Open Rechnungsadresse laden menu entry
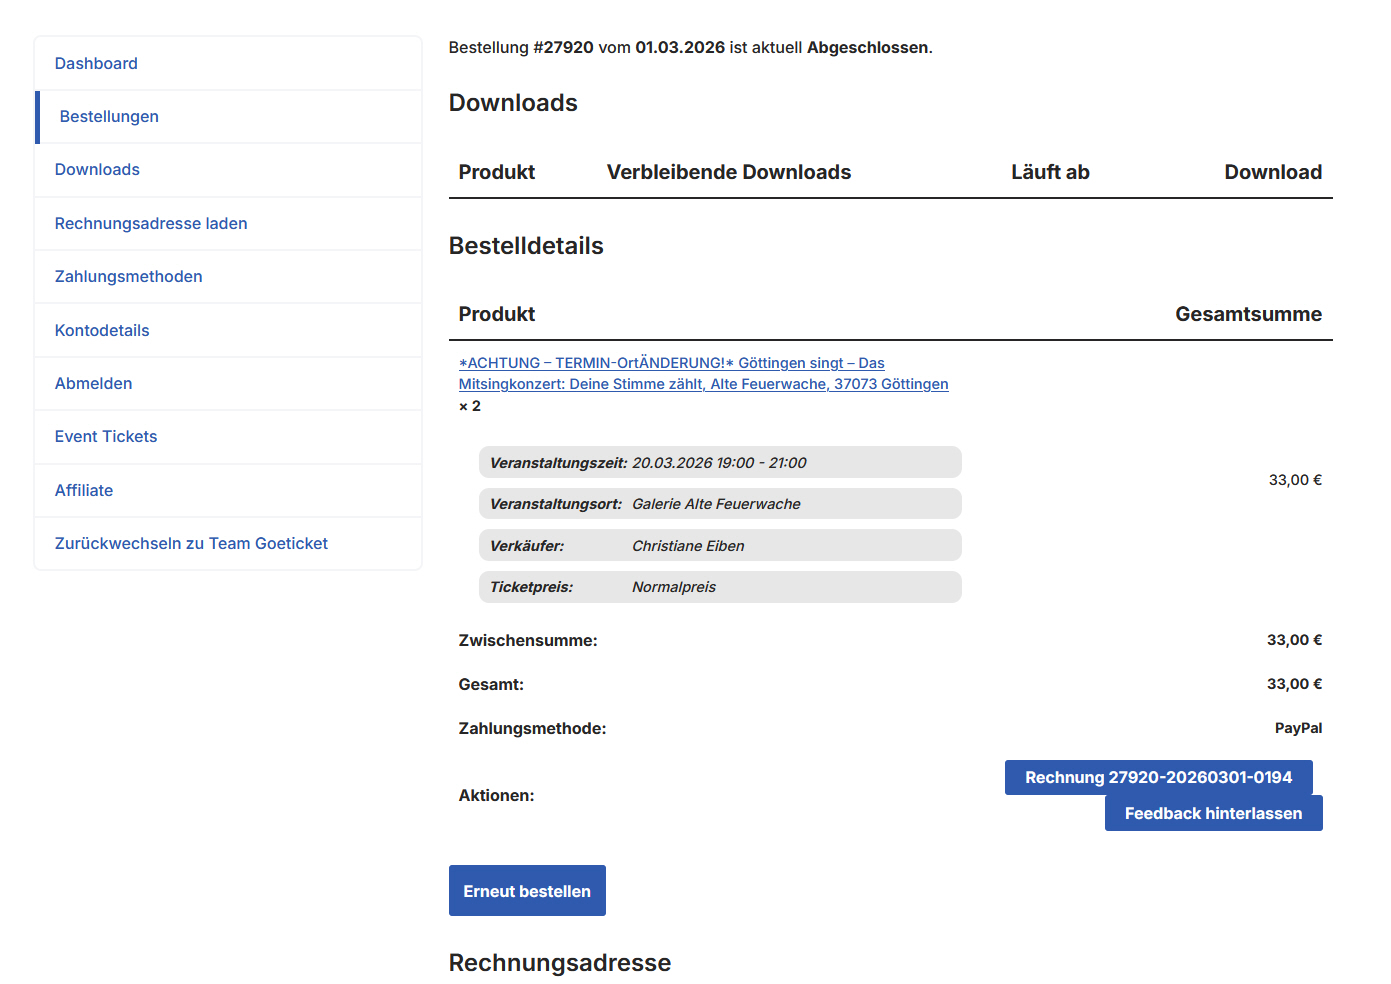Screen dimensions: 1391x984 (x=151, y=224)
